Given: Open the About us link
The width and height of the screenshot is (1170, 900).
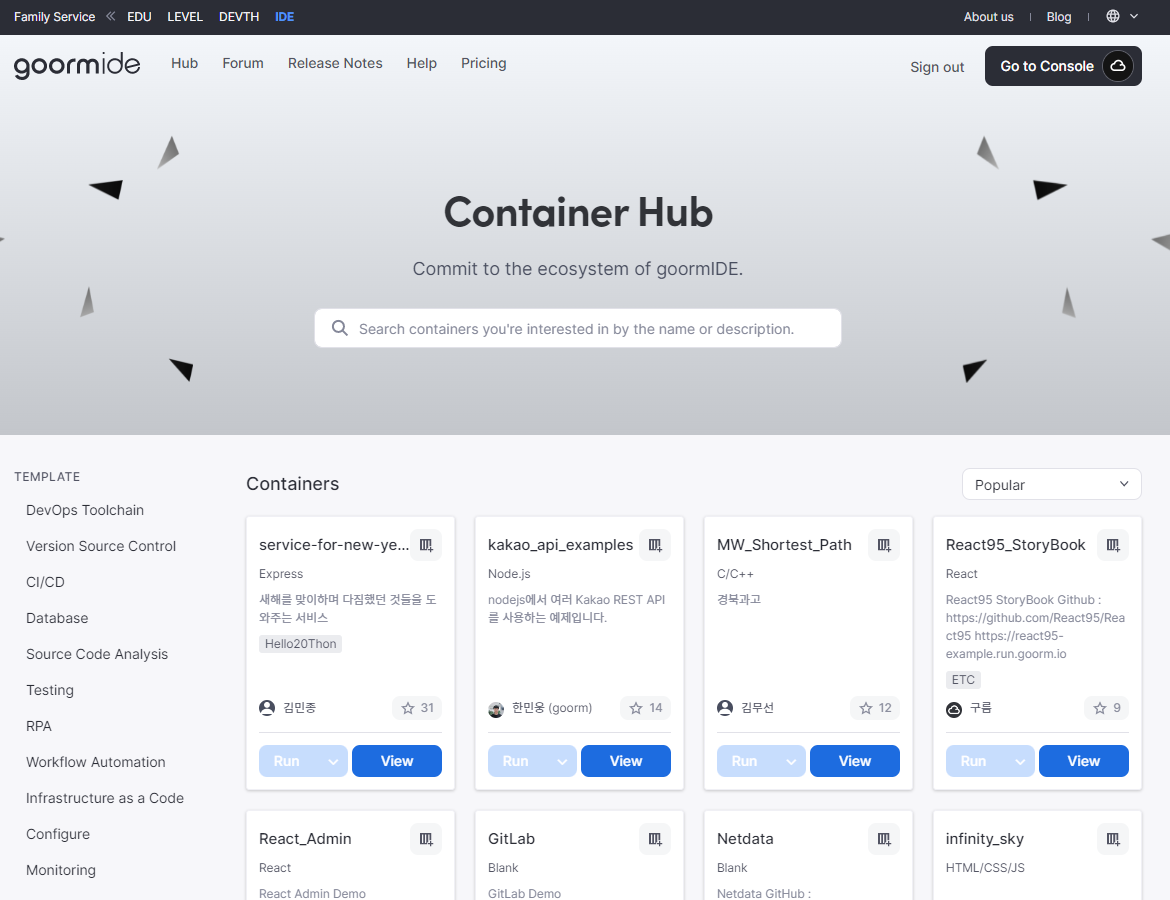Looking at the screenshot, I should (x=988, y=16).
